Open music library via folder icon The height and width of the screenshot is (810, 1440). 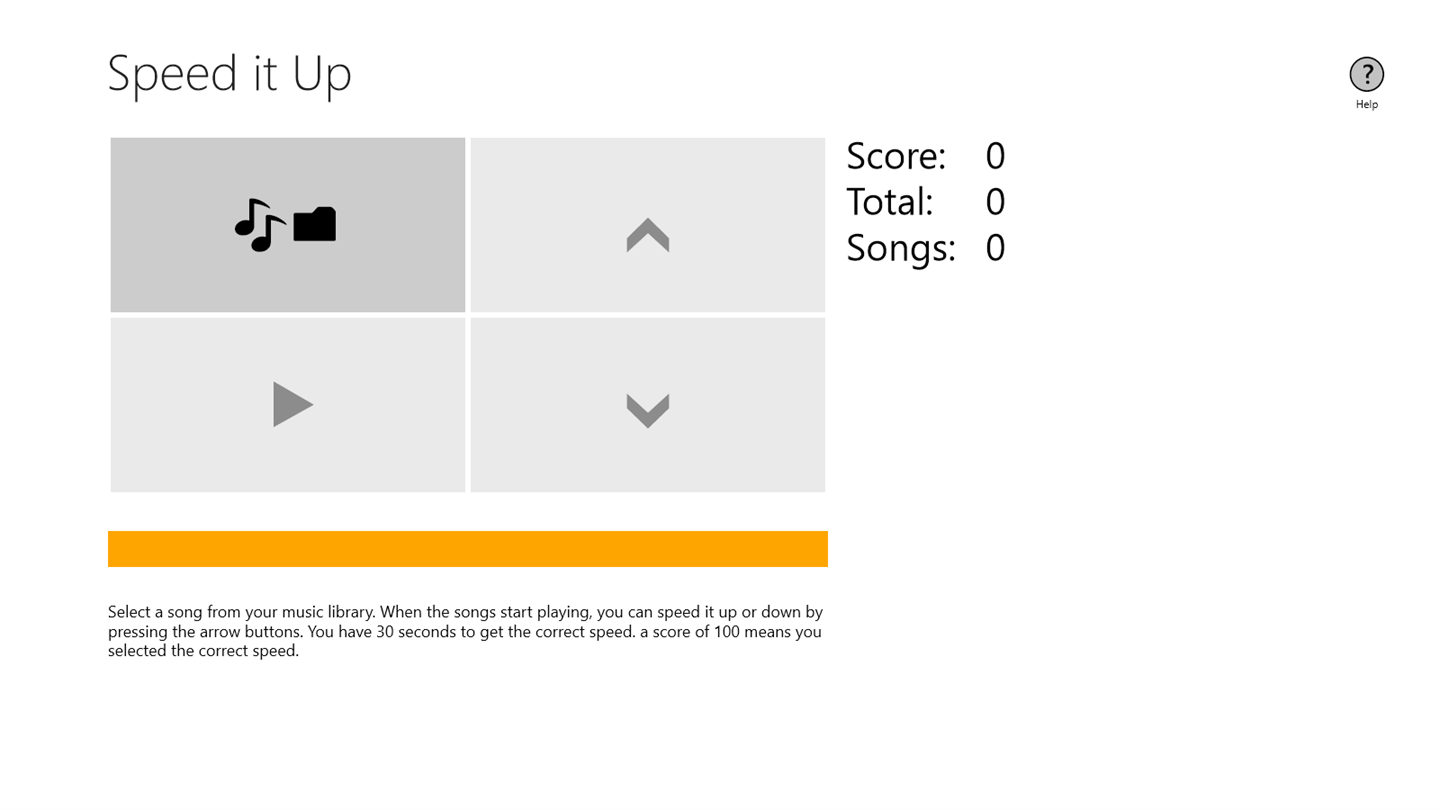[x=315, y=225]
